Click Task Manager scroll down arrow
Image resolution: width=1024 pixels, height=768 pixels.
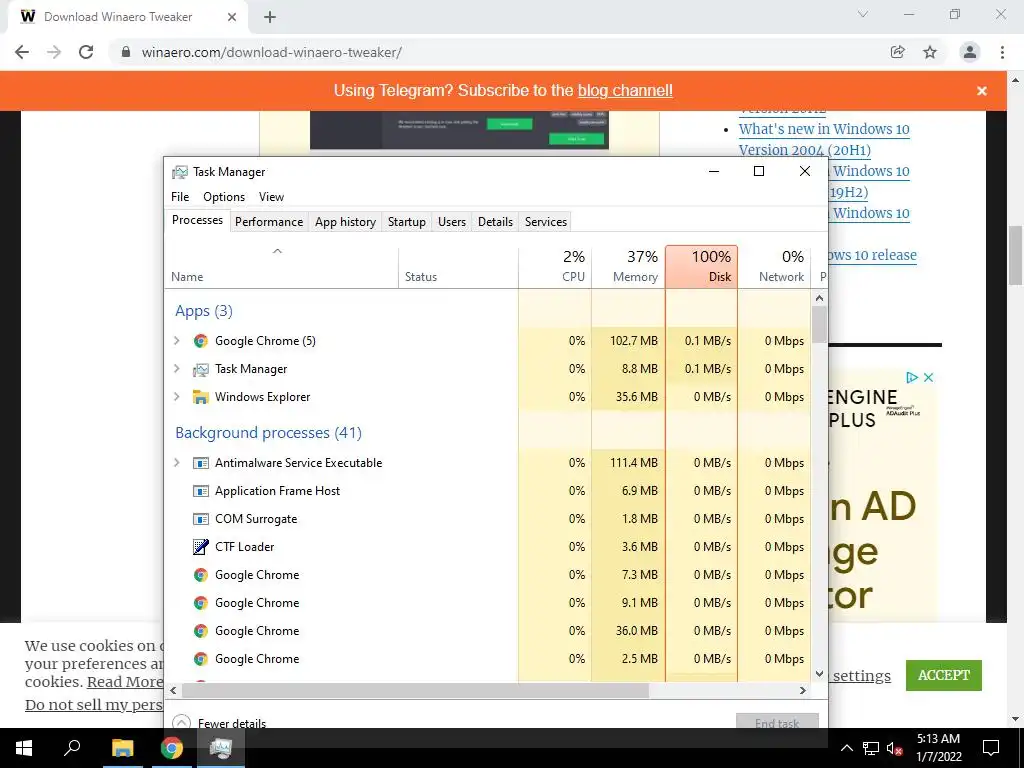pos(819,674)
